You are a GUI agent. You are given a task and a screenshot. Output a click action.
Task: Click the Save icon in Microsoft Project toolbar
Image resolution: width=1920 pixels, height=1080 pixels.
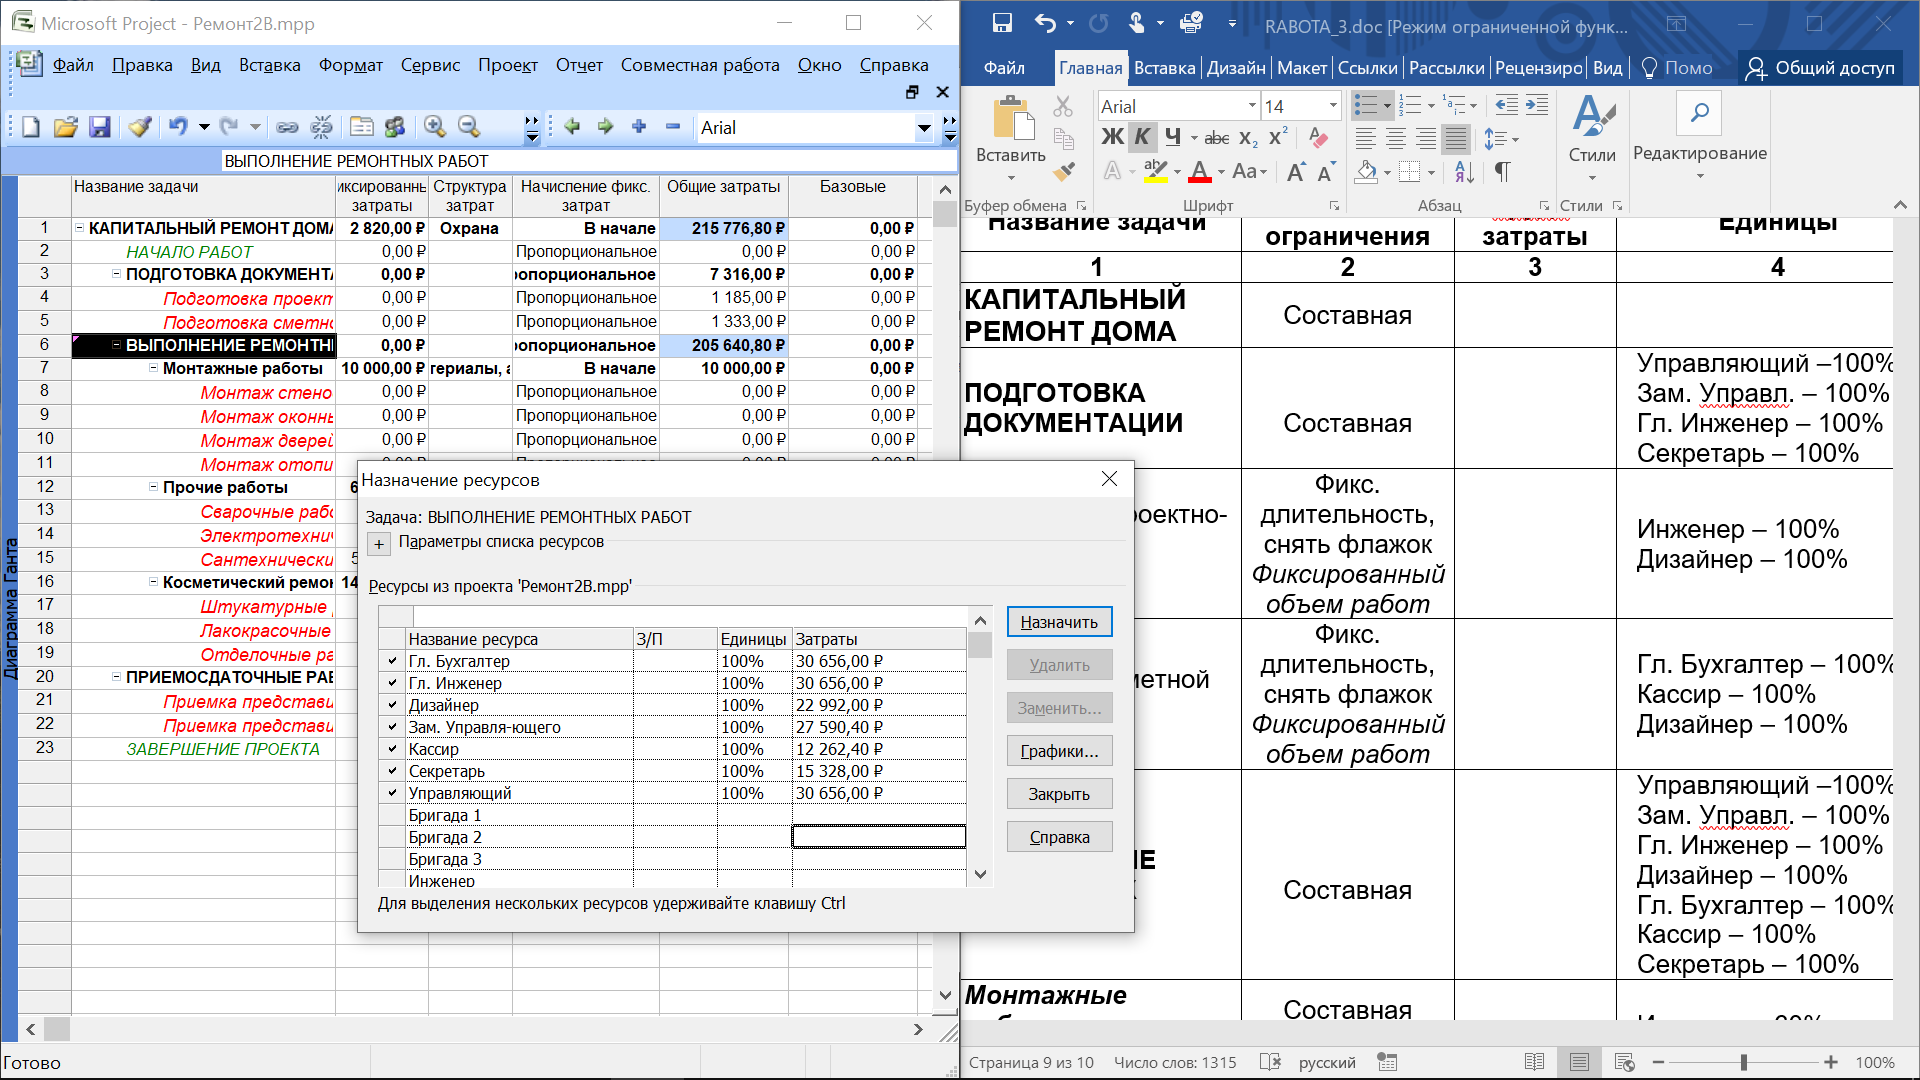click(x=99, y=127)
